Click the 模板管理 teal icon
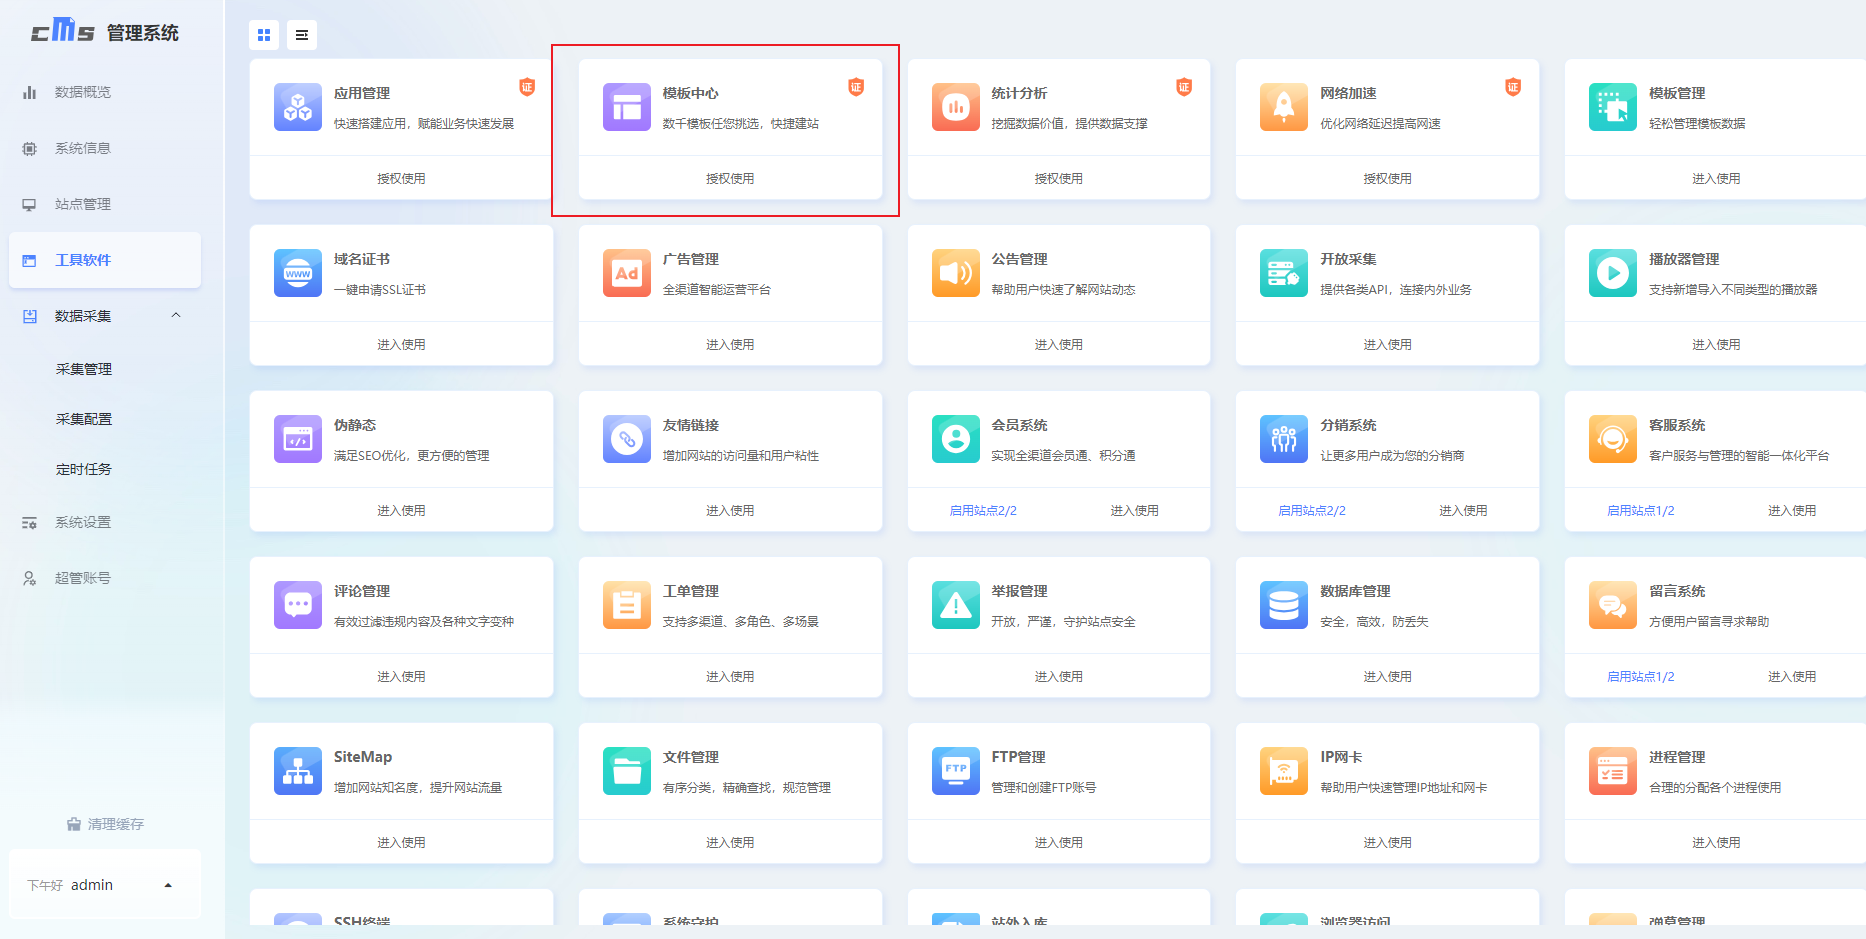This screenshot has width=1866, height=939. coord(1613,107)
